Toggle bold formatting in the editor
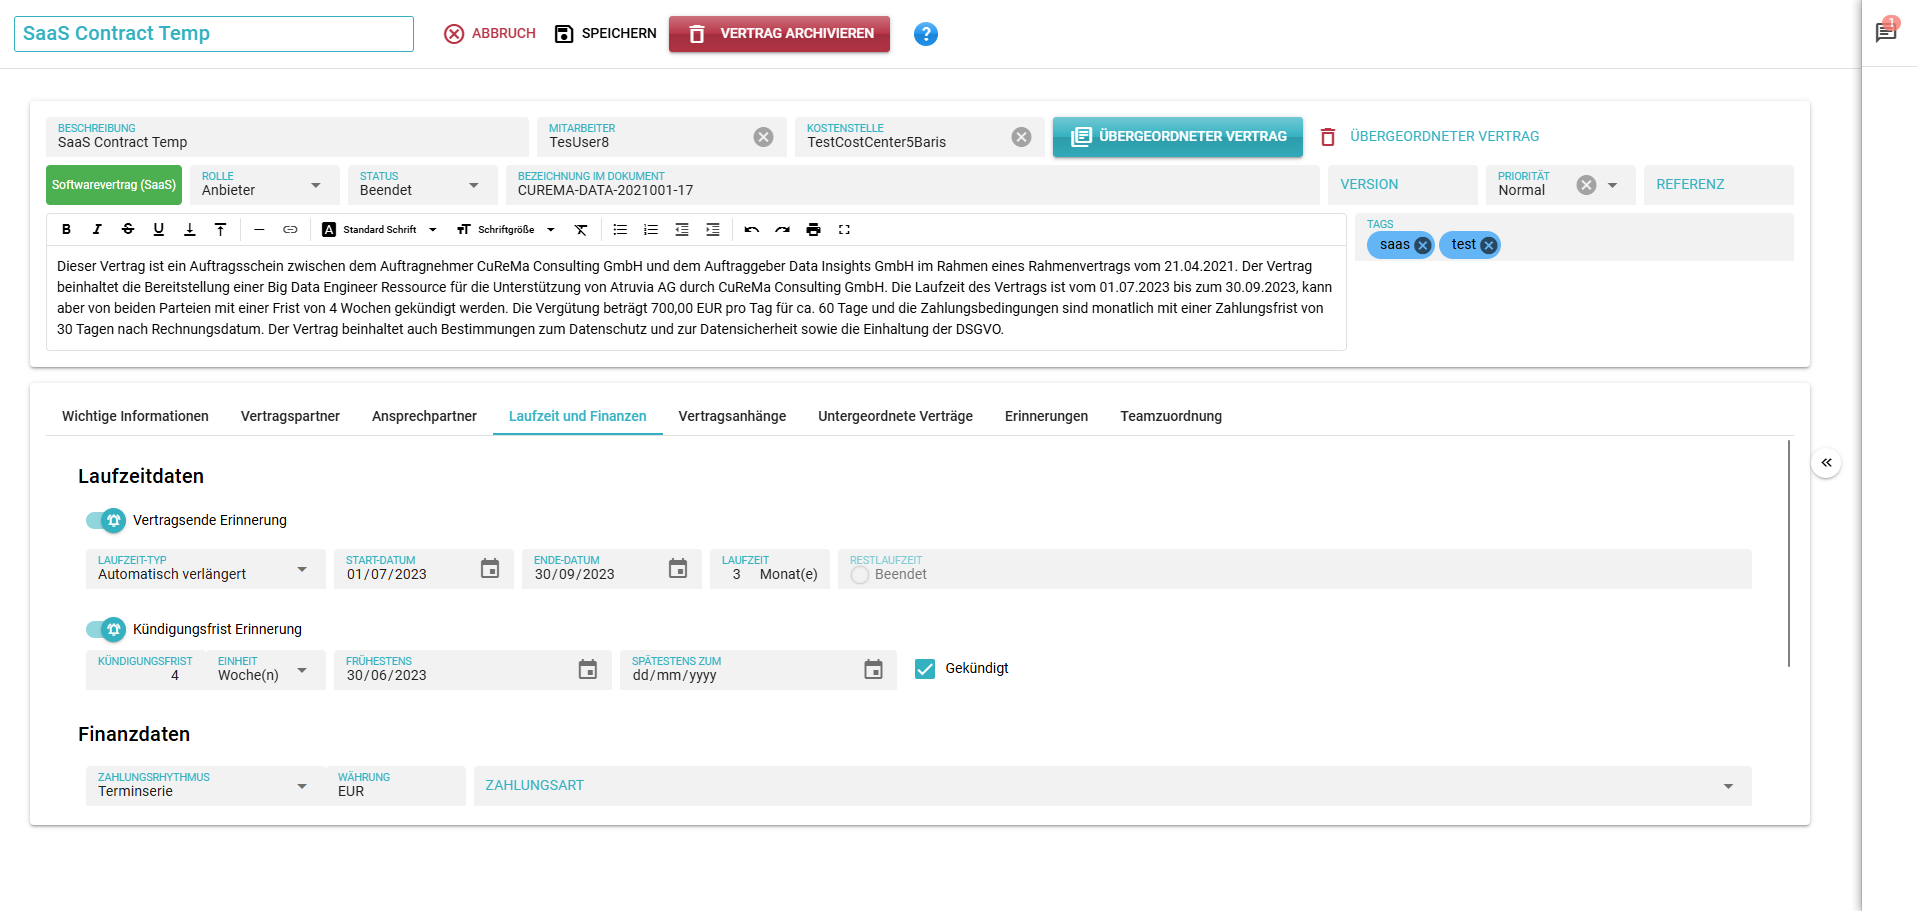The height and width of the screenshot is (911, 1917). tap(66, 230)
